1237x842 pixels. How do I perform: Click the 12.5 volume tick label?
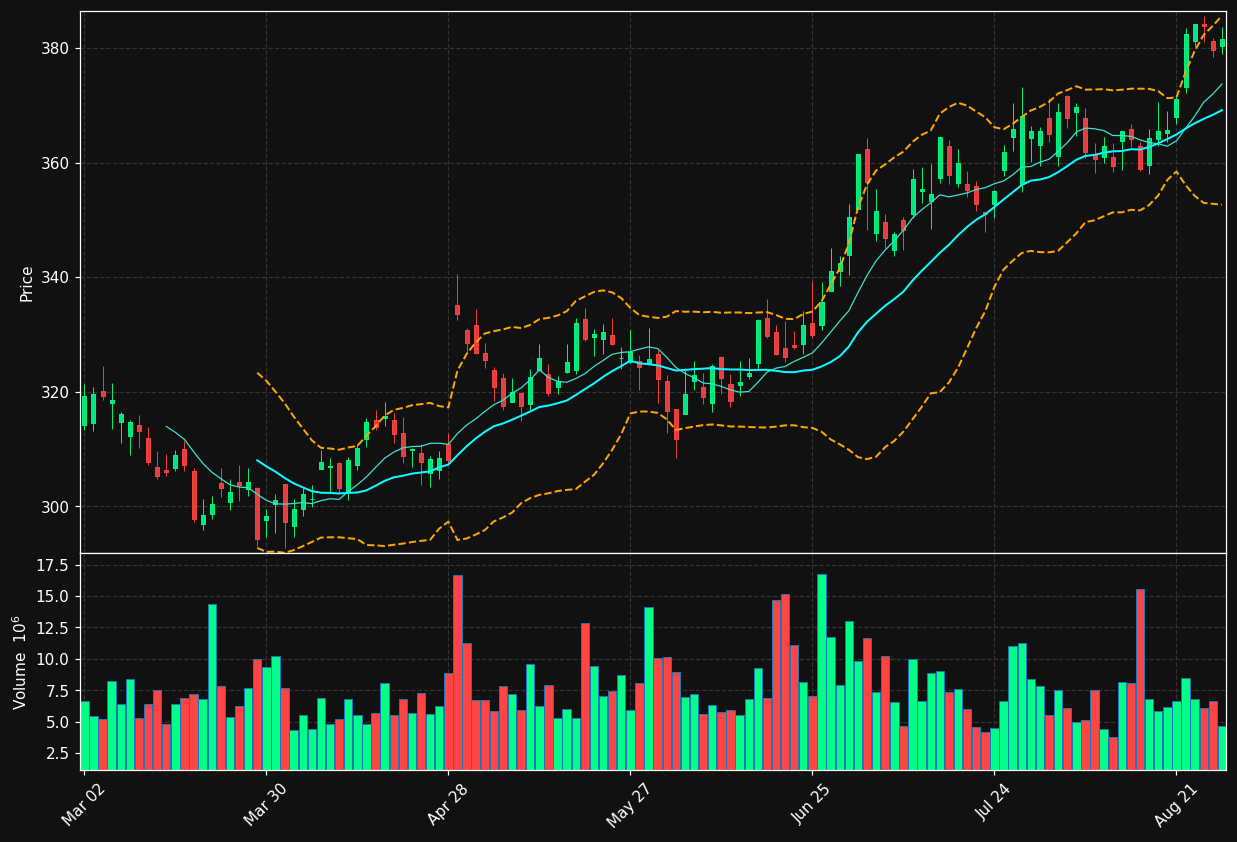[52, 628]
